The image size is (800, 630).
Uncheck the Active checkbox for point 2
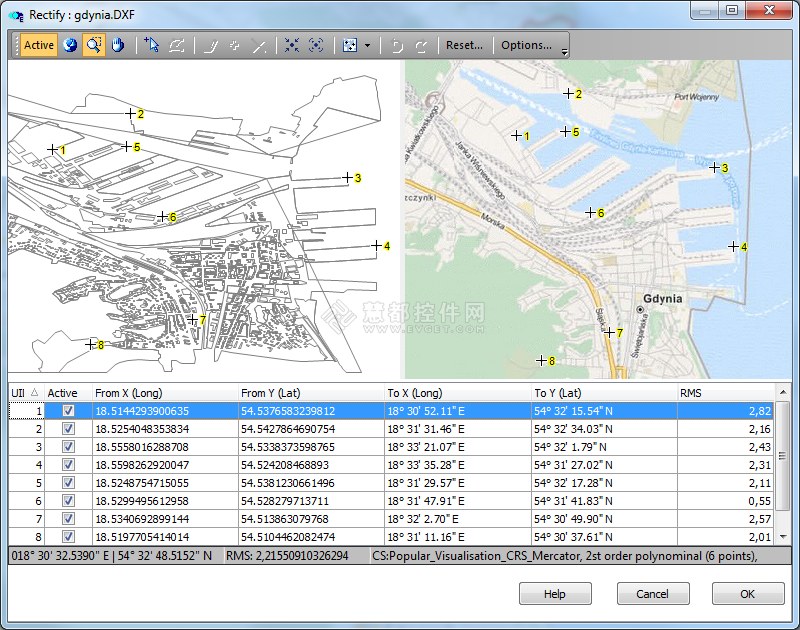pos(68,429)
